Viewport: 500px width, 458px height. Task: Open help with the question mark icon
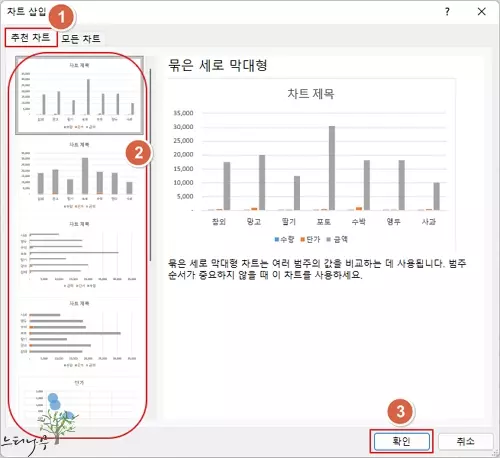pyautogui.click(x=447, y=12)
